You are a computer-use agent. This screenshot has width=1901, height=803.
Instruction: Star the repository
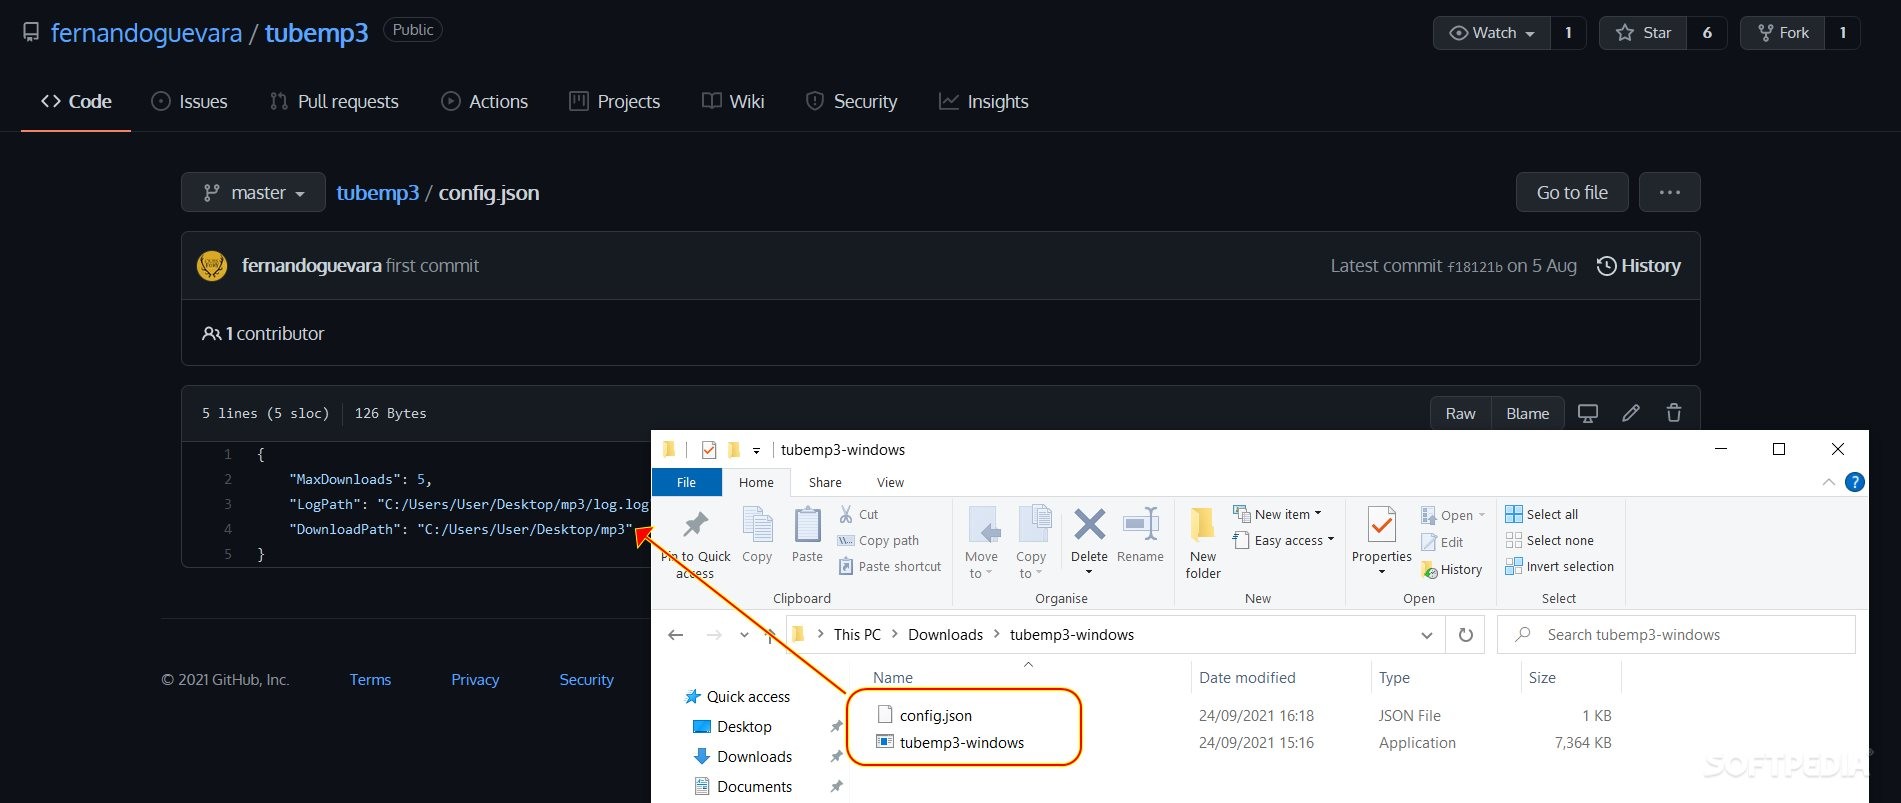[1643, 33]
